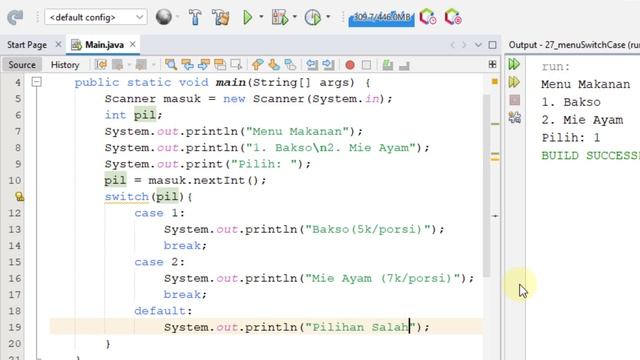Switch to the Source view
The image size is (640, 360).
pyautogui.click(x=22, y=64)
